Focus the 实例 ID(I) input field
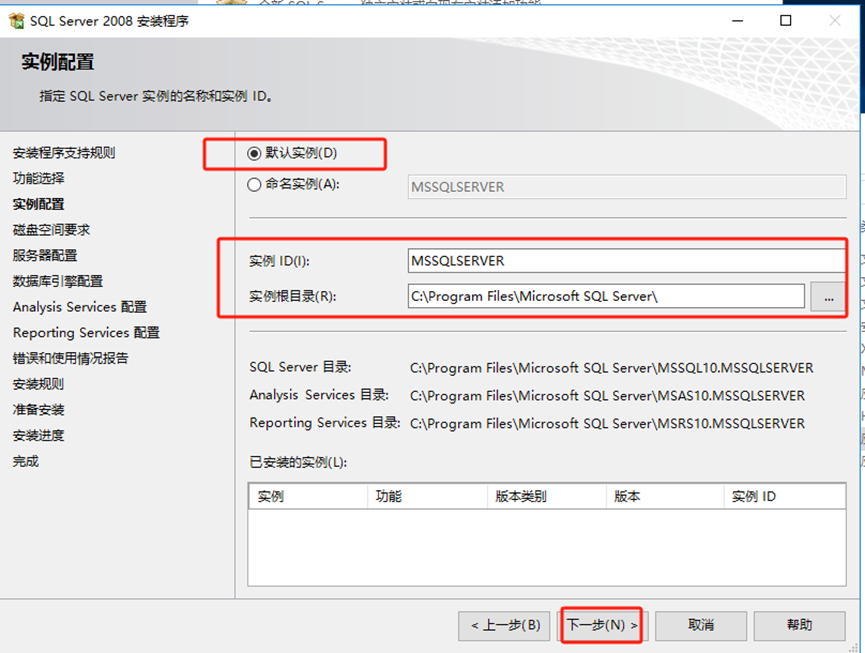865x653 pixels. 627,261
